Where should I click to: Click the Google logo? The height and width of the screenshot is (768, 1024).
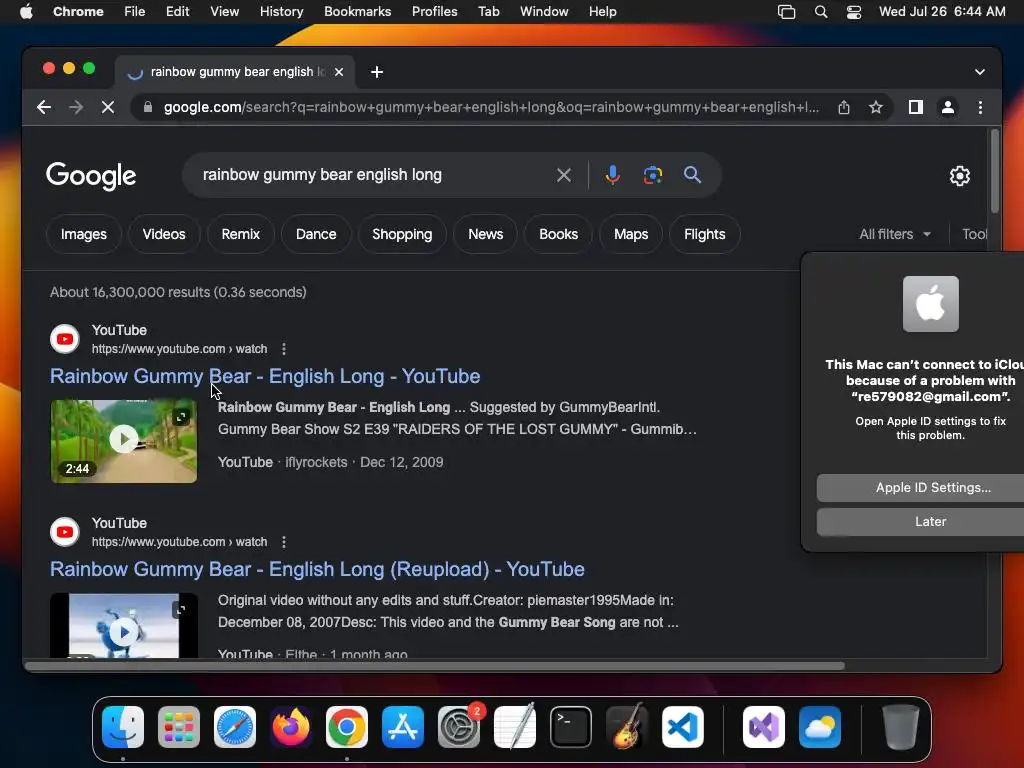91,176
